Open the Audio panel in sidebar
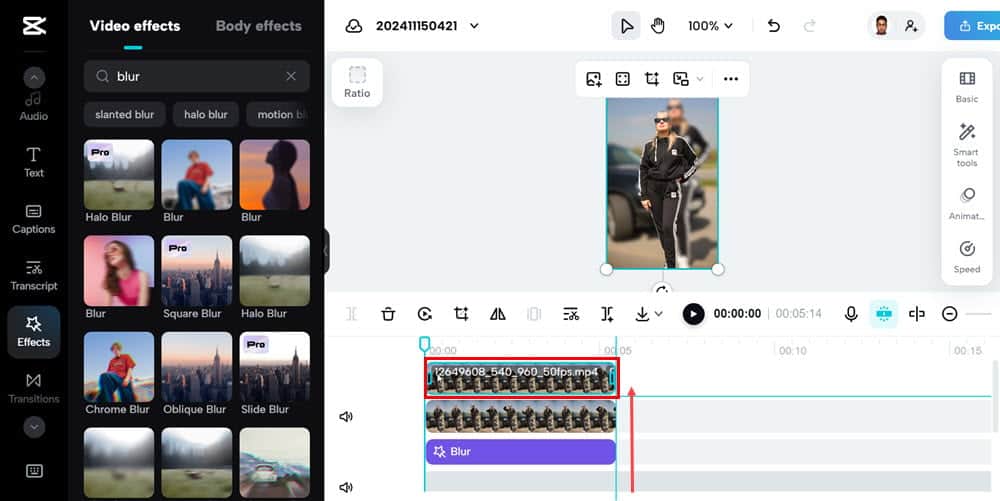The height and width of the screenshot is (501, 1000). pyautogui.click(x=34, y=106)
